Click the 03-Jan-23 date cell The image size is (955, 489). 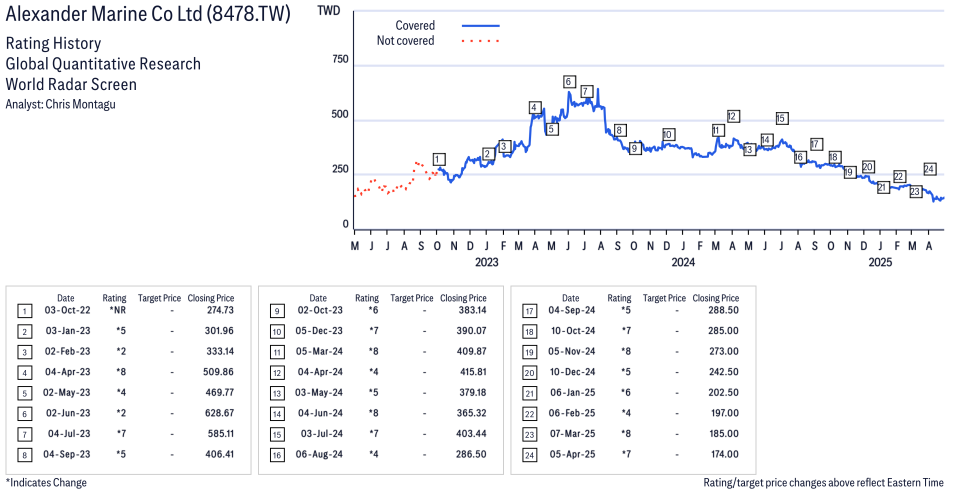click(67, 331)
